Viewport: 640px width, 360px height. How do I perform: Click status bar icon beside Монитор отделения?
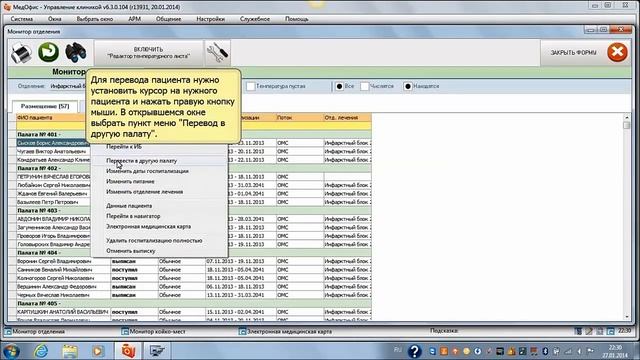(x=8, y=332)
